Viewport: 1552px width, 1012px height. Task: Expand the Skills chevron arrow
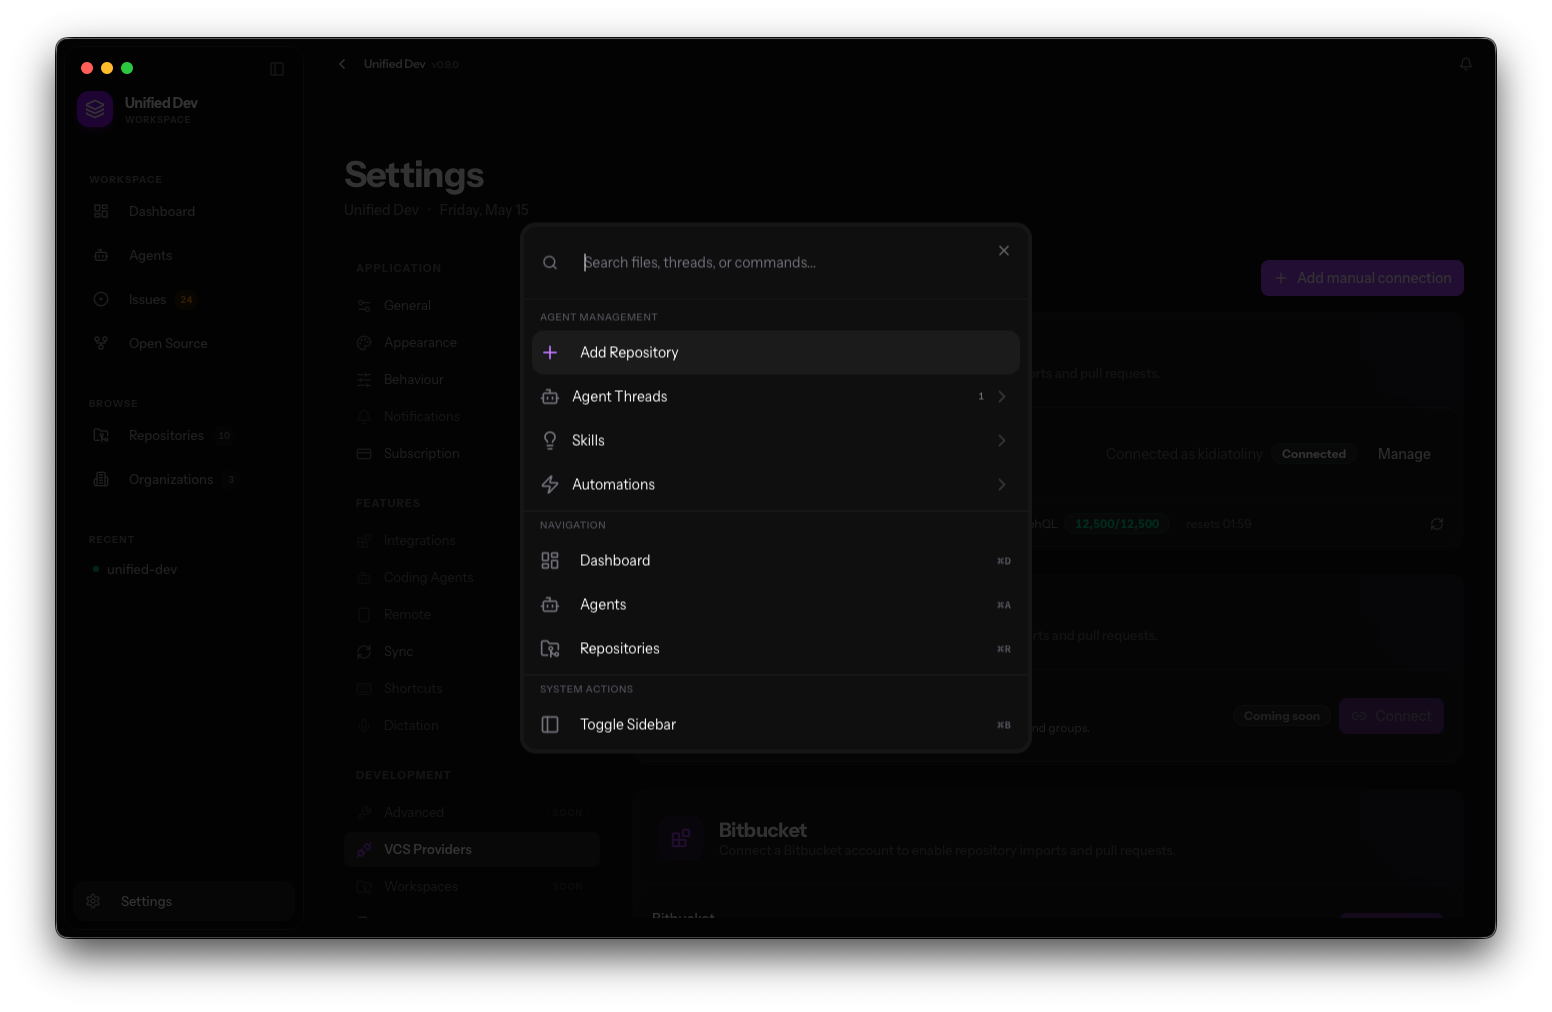coord(1001,441)
